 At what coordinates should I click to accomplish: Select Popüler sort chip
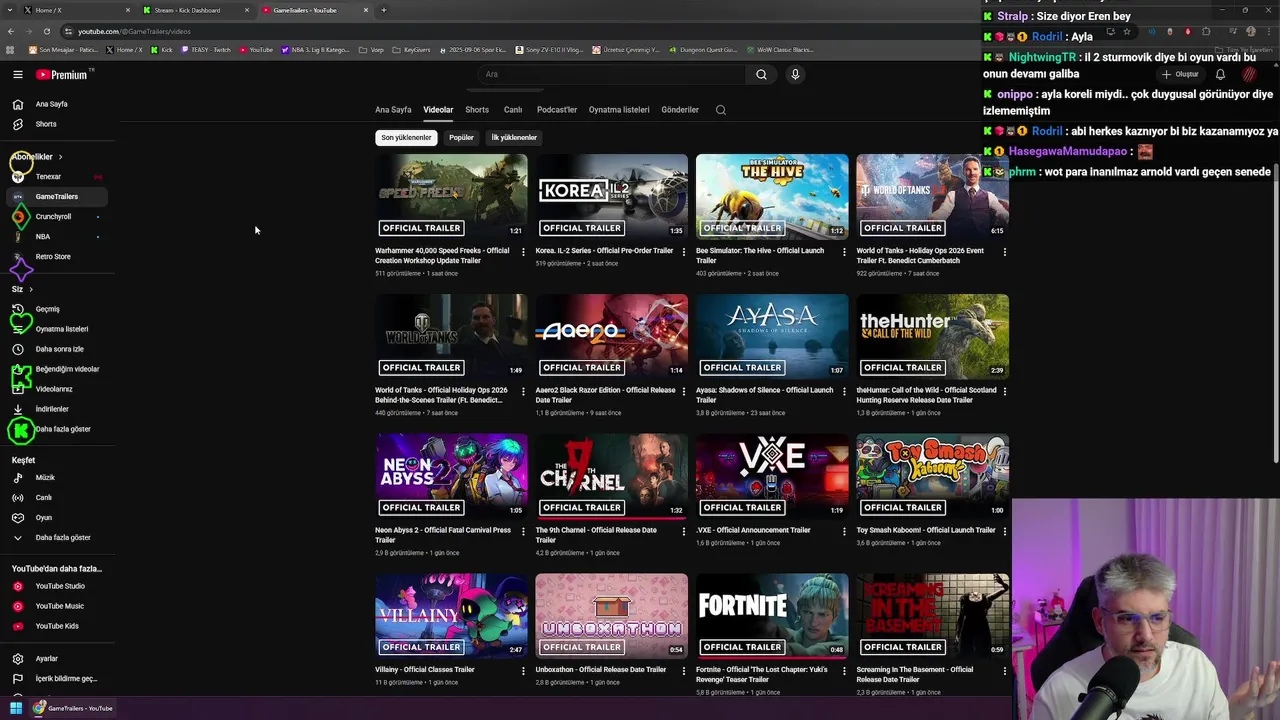pos(461,138)
